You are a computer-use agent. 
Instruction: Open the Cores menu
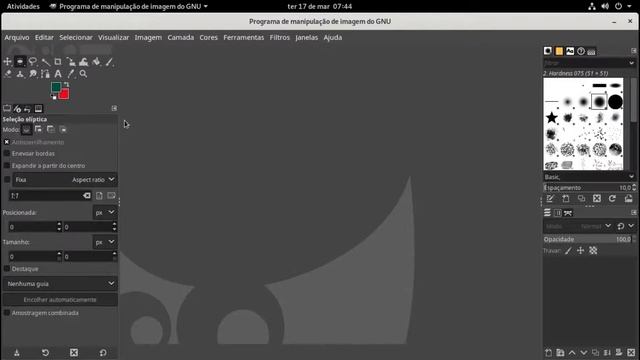(209, 38)
